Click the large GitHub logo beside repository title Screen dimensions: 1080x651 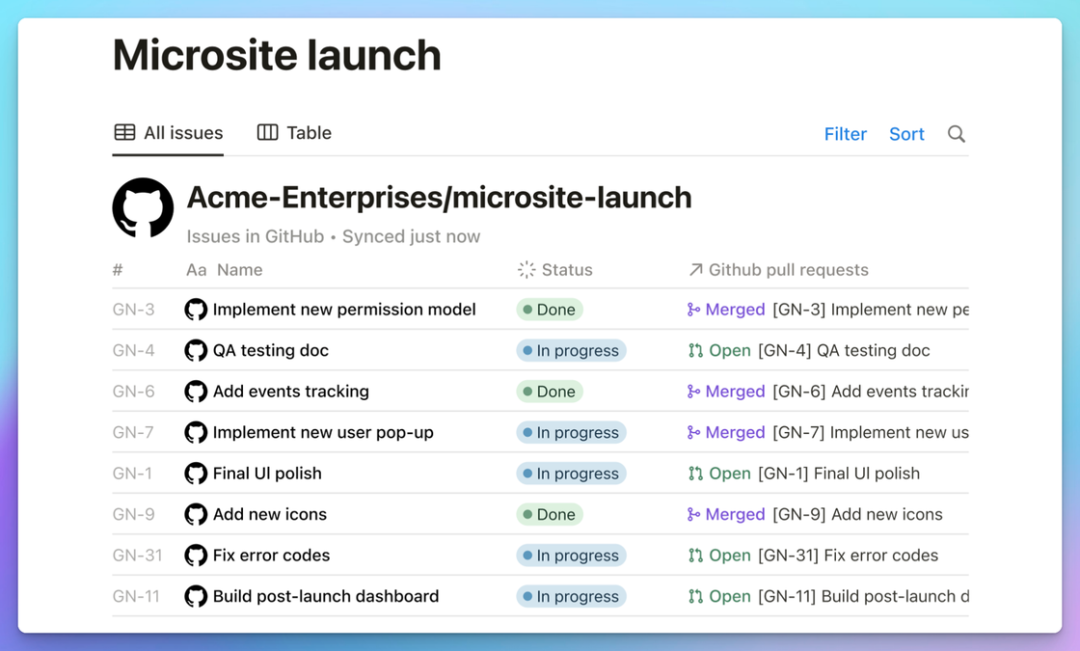(143, 208)
